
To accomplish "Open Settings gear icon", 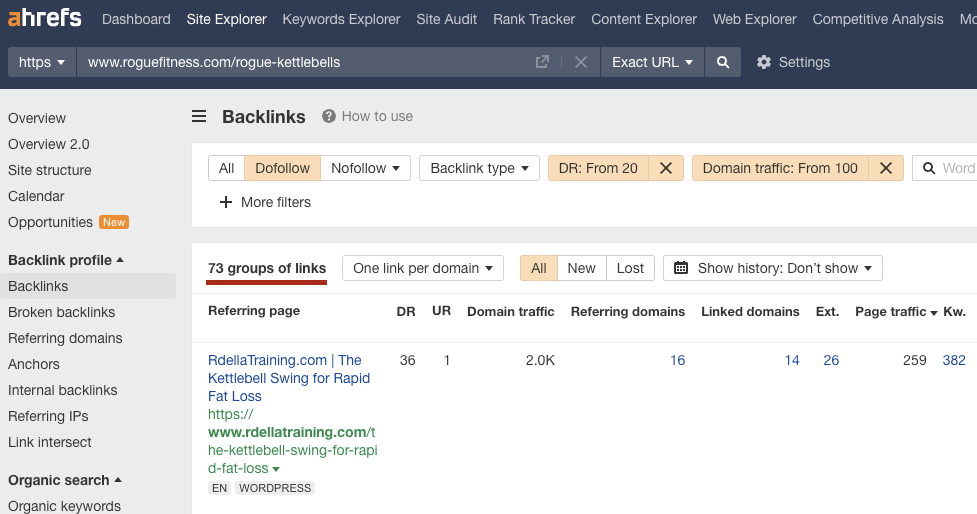I will pos(764,62).
